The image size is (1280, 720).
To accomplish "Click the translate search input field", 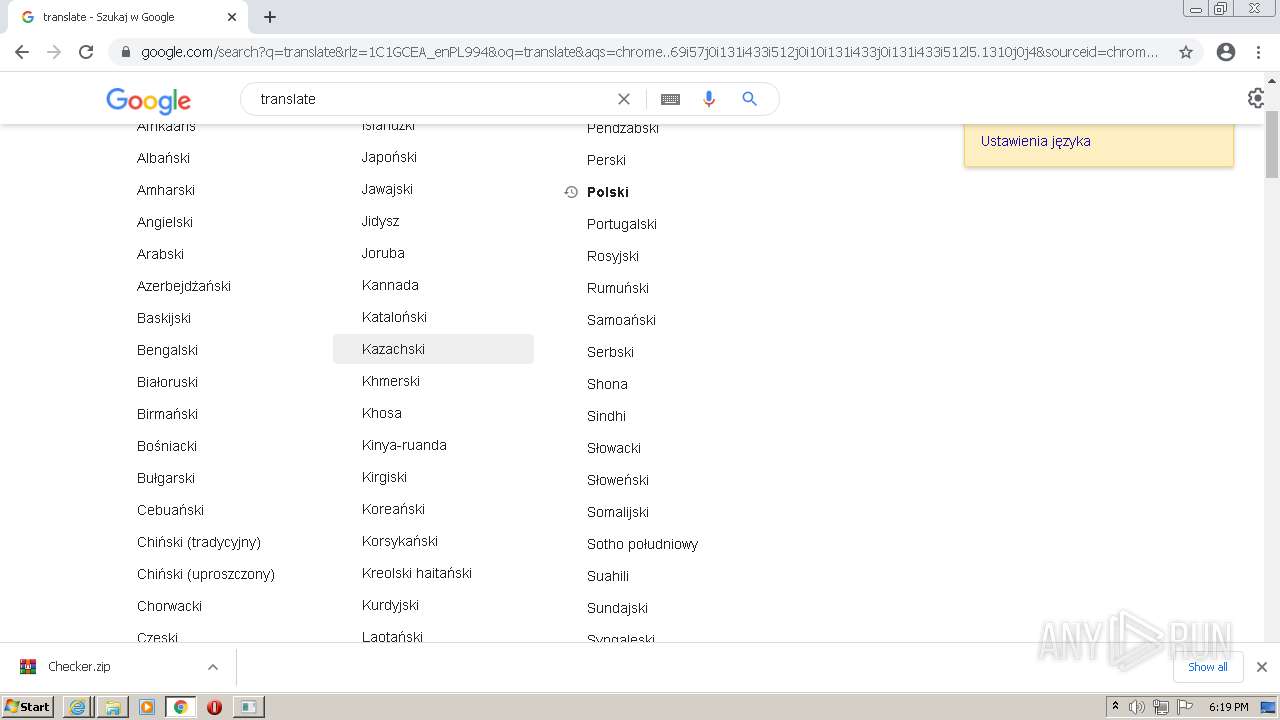I will tap(430, 99).
